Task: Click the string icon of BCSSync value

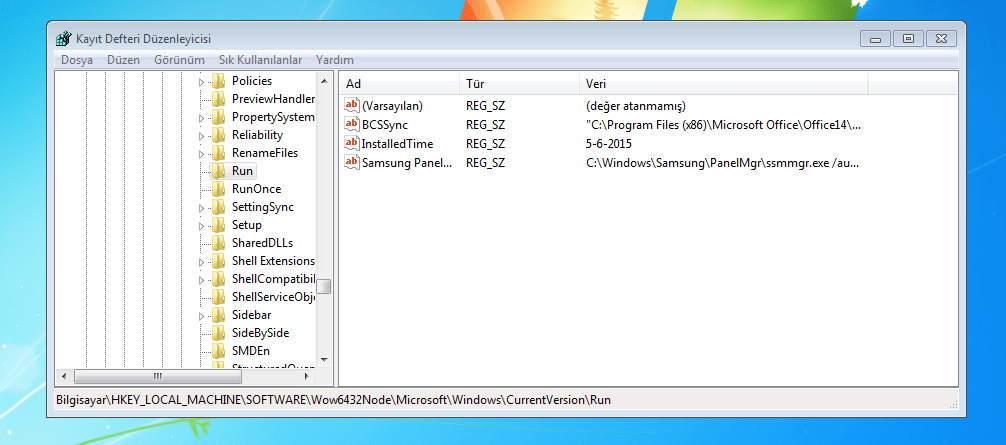Action: click(x=352, y=124)
